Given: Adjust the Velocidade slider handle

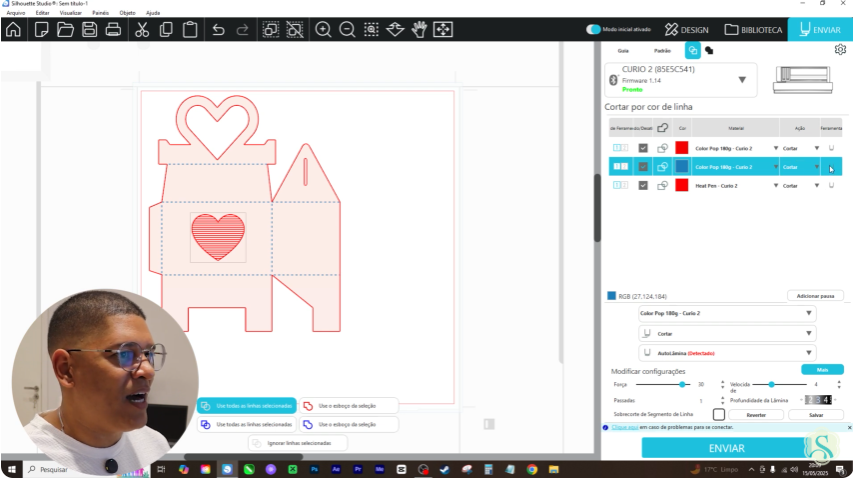Looking at the screenshot, I should pyautogui.click(x=771, y=384).
